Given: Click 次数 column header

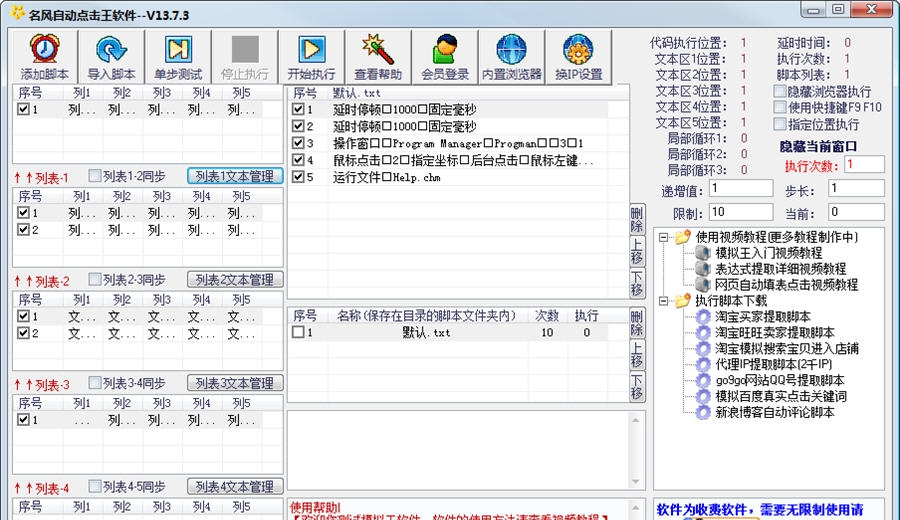Looking at the screenshot, I should [x=546, y=316].
